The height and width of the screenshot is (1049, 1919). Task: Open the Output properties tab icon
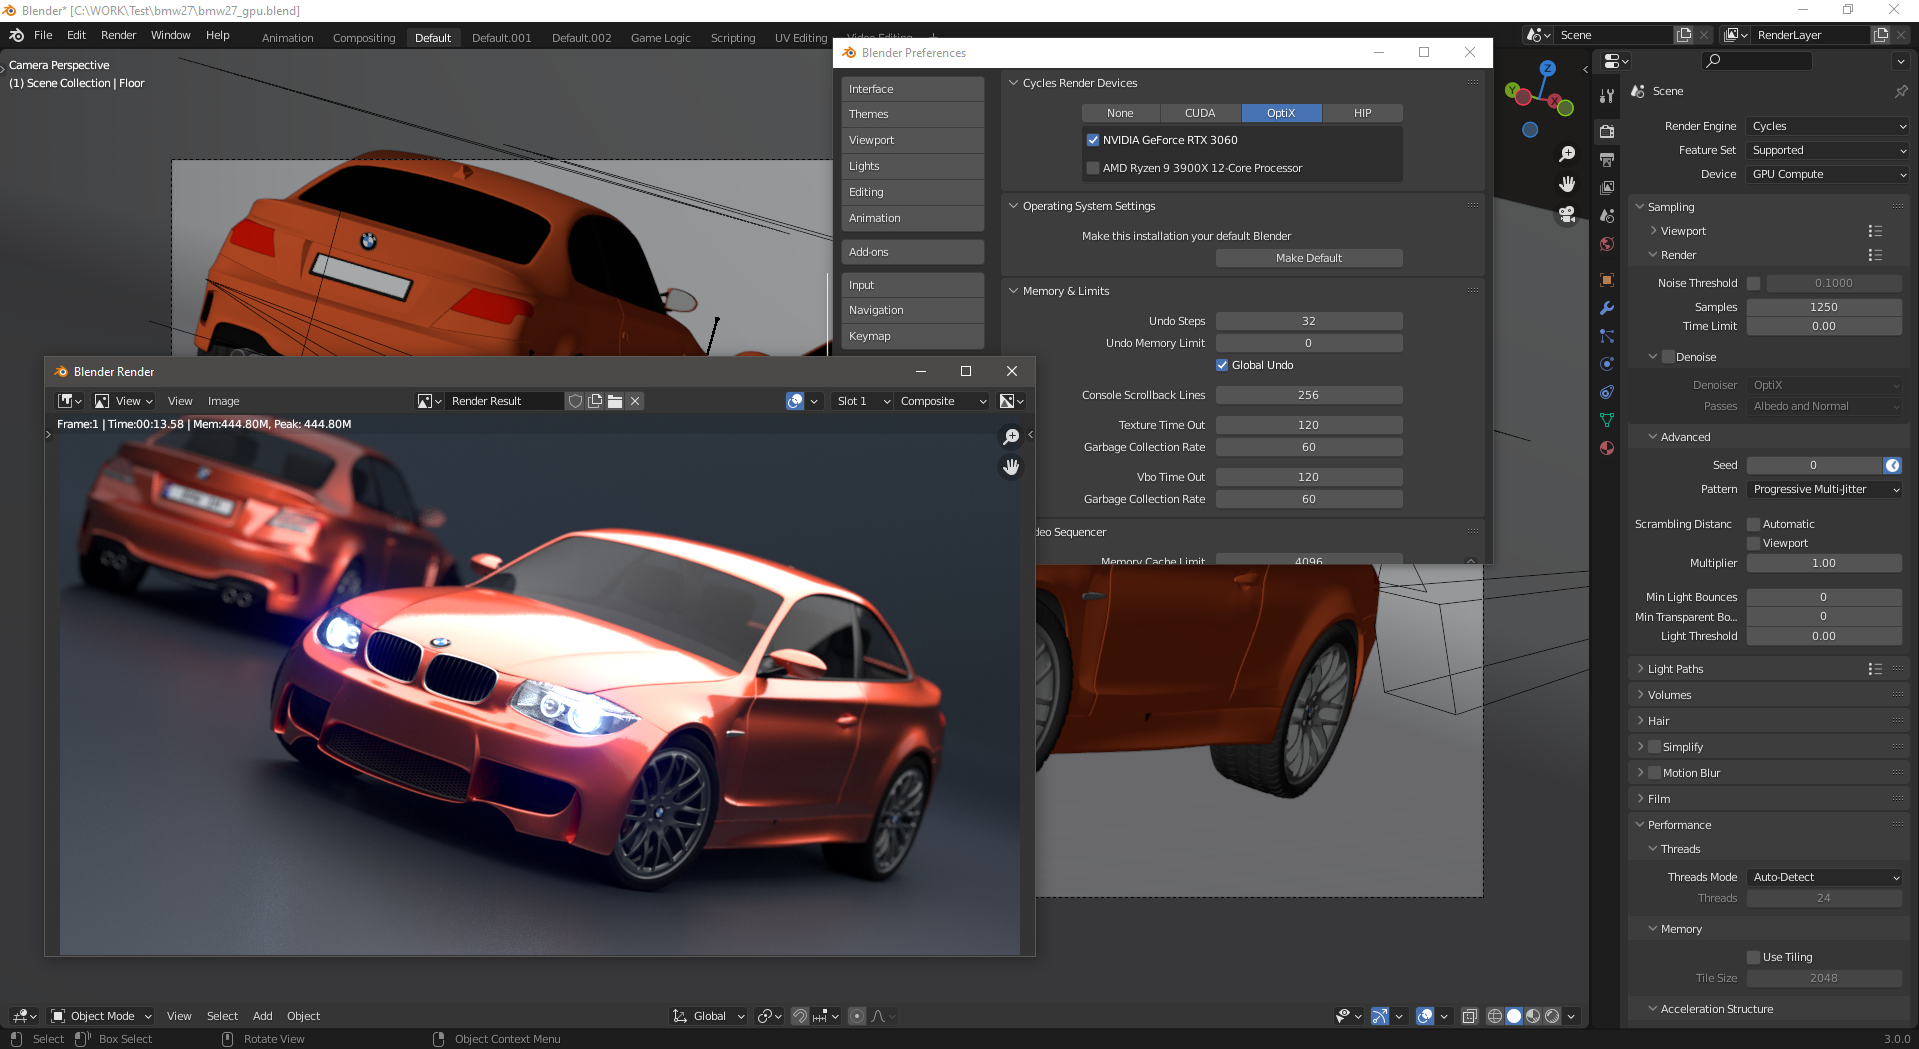tap(1607, 160)
